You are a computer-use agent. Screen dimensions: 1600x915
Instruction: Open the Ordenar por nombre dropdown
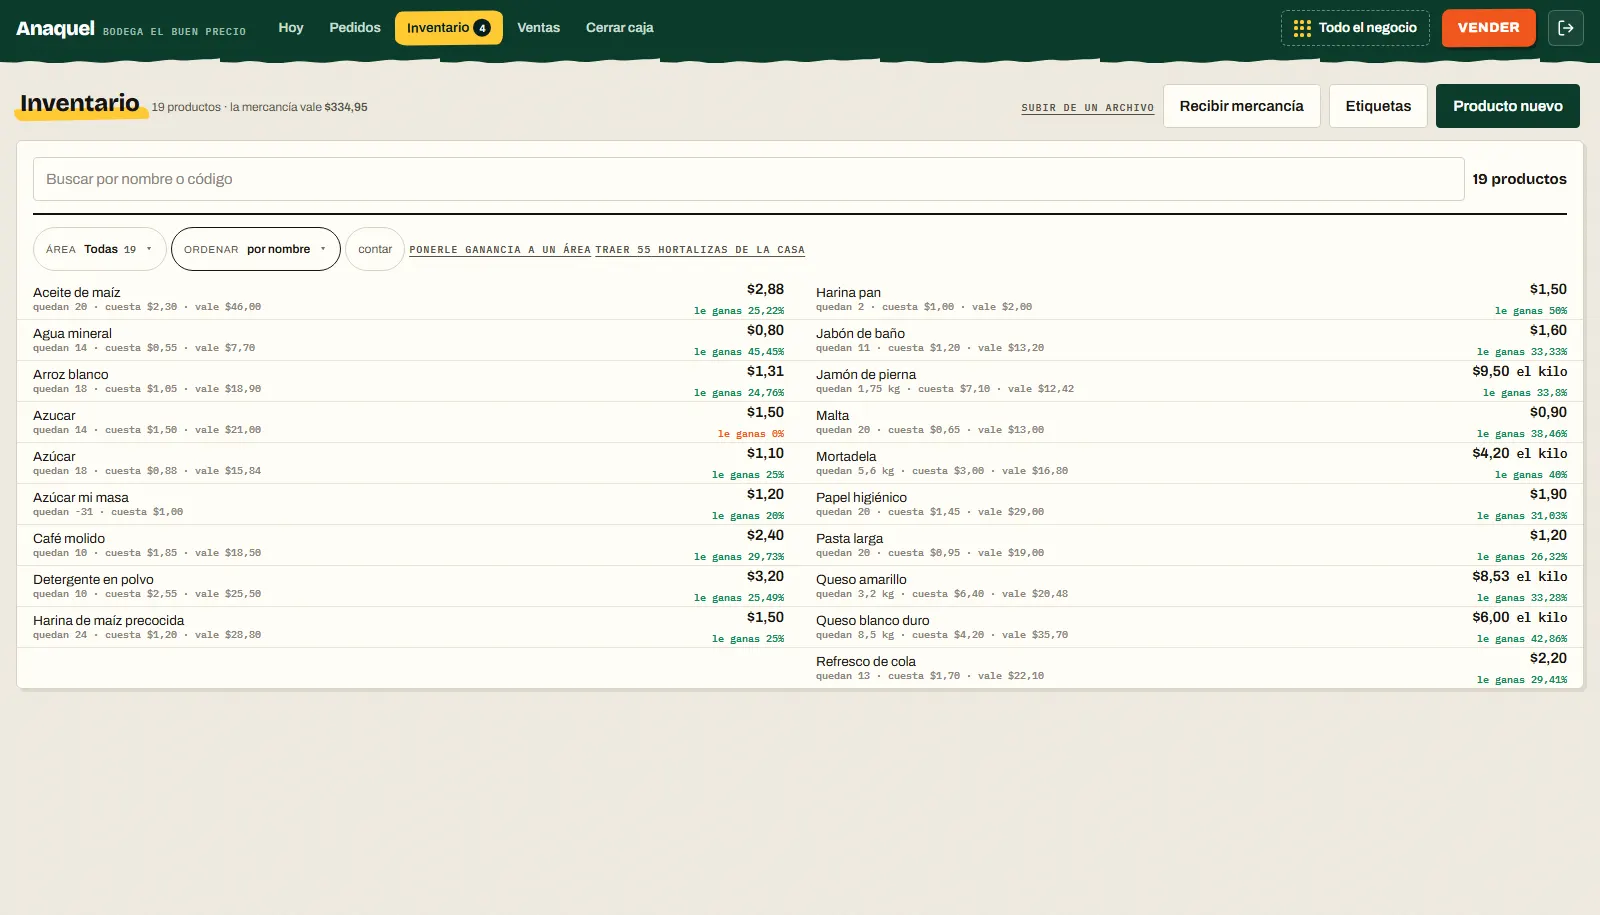tap(255, 249)
